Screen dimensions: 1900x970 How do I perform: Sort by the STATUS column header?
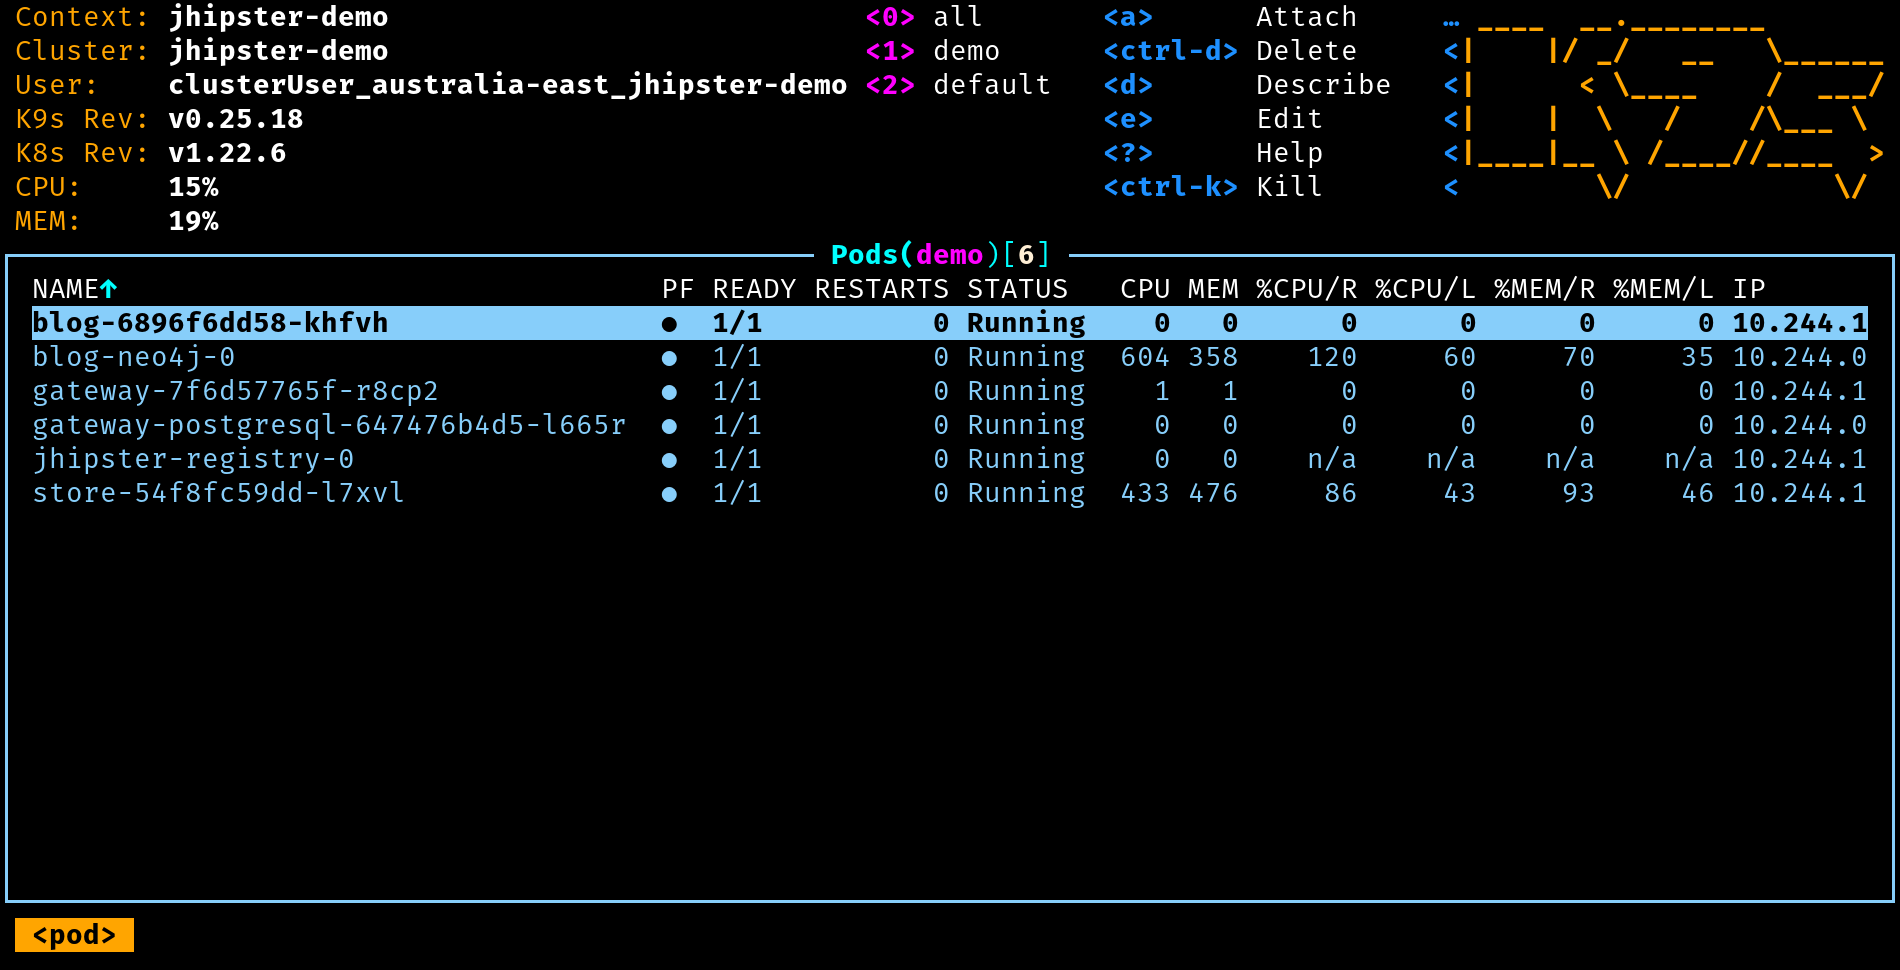(1017, 289)
